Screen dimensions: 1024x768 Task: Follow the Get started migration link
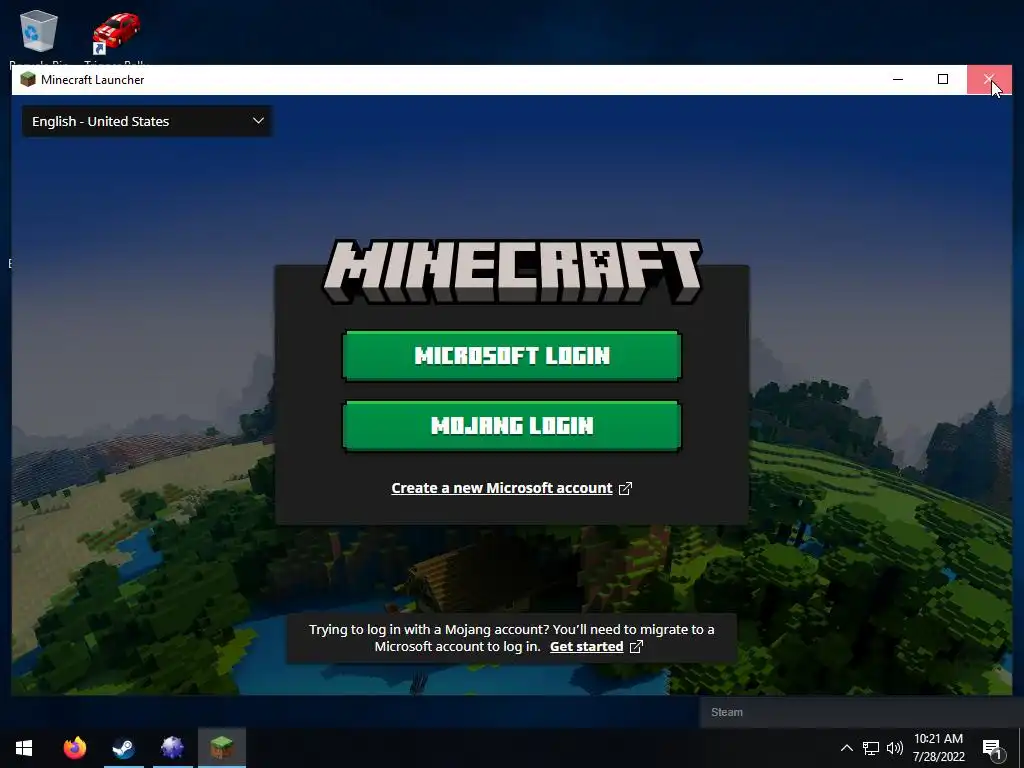pos(586,647)
